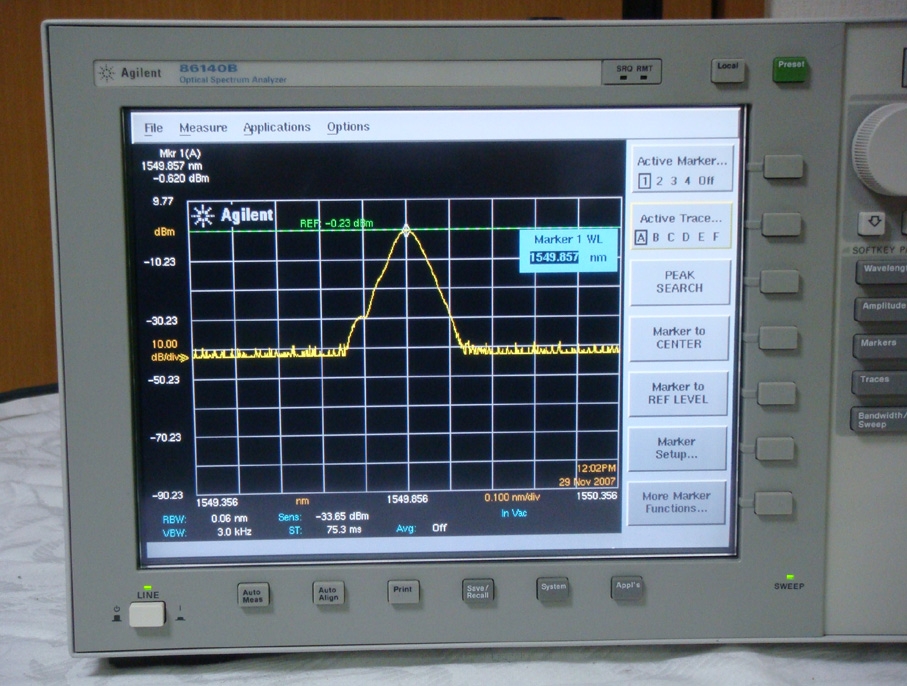Image resolution: width=907 pixels, height=686 pixels.
Task: Select active marker 3
Action: pyautogui.click(x=673, y=181)
